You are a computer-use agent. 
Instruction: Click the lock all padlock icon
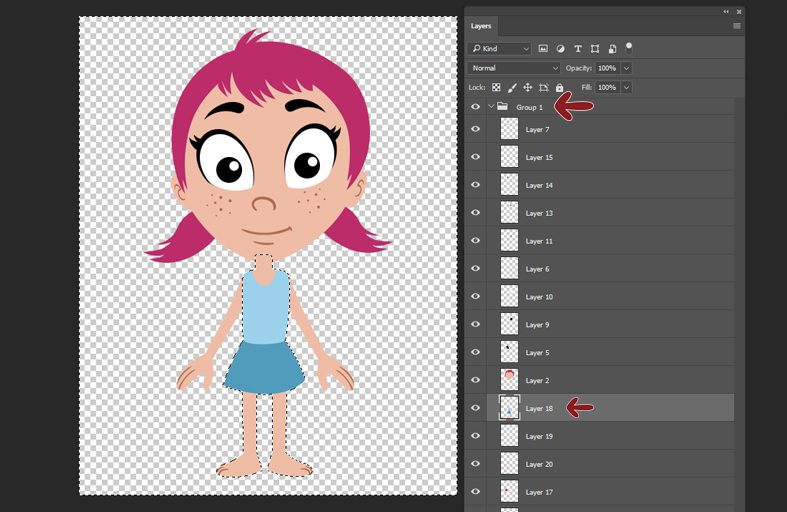tap(559, 88)
